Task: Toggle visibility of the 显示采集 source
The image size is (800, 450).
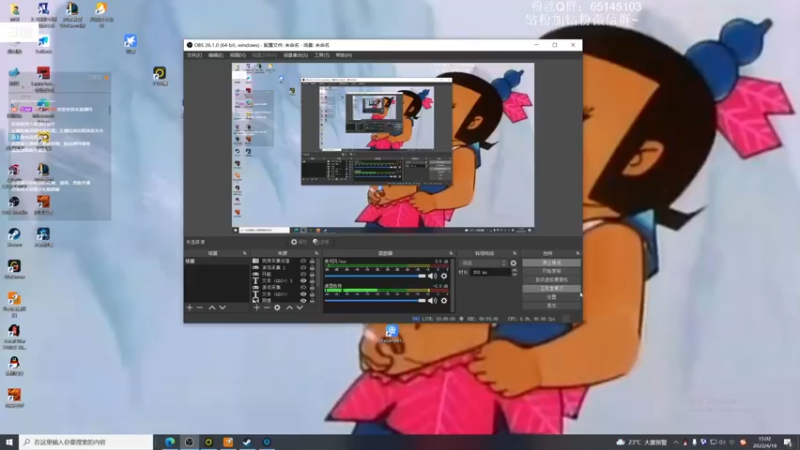Action: coord(303,287)
